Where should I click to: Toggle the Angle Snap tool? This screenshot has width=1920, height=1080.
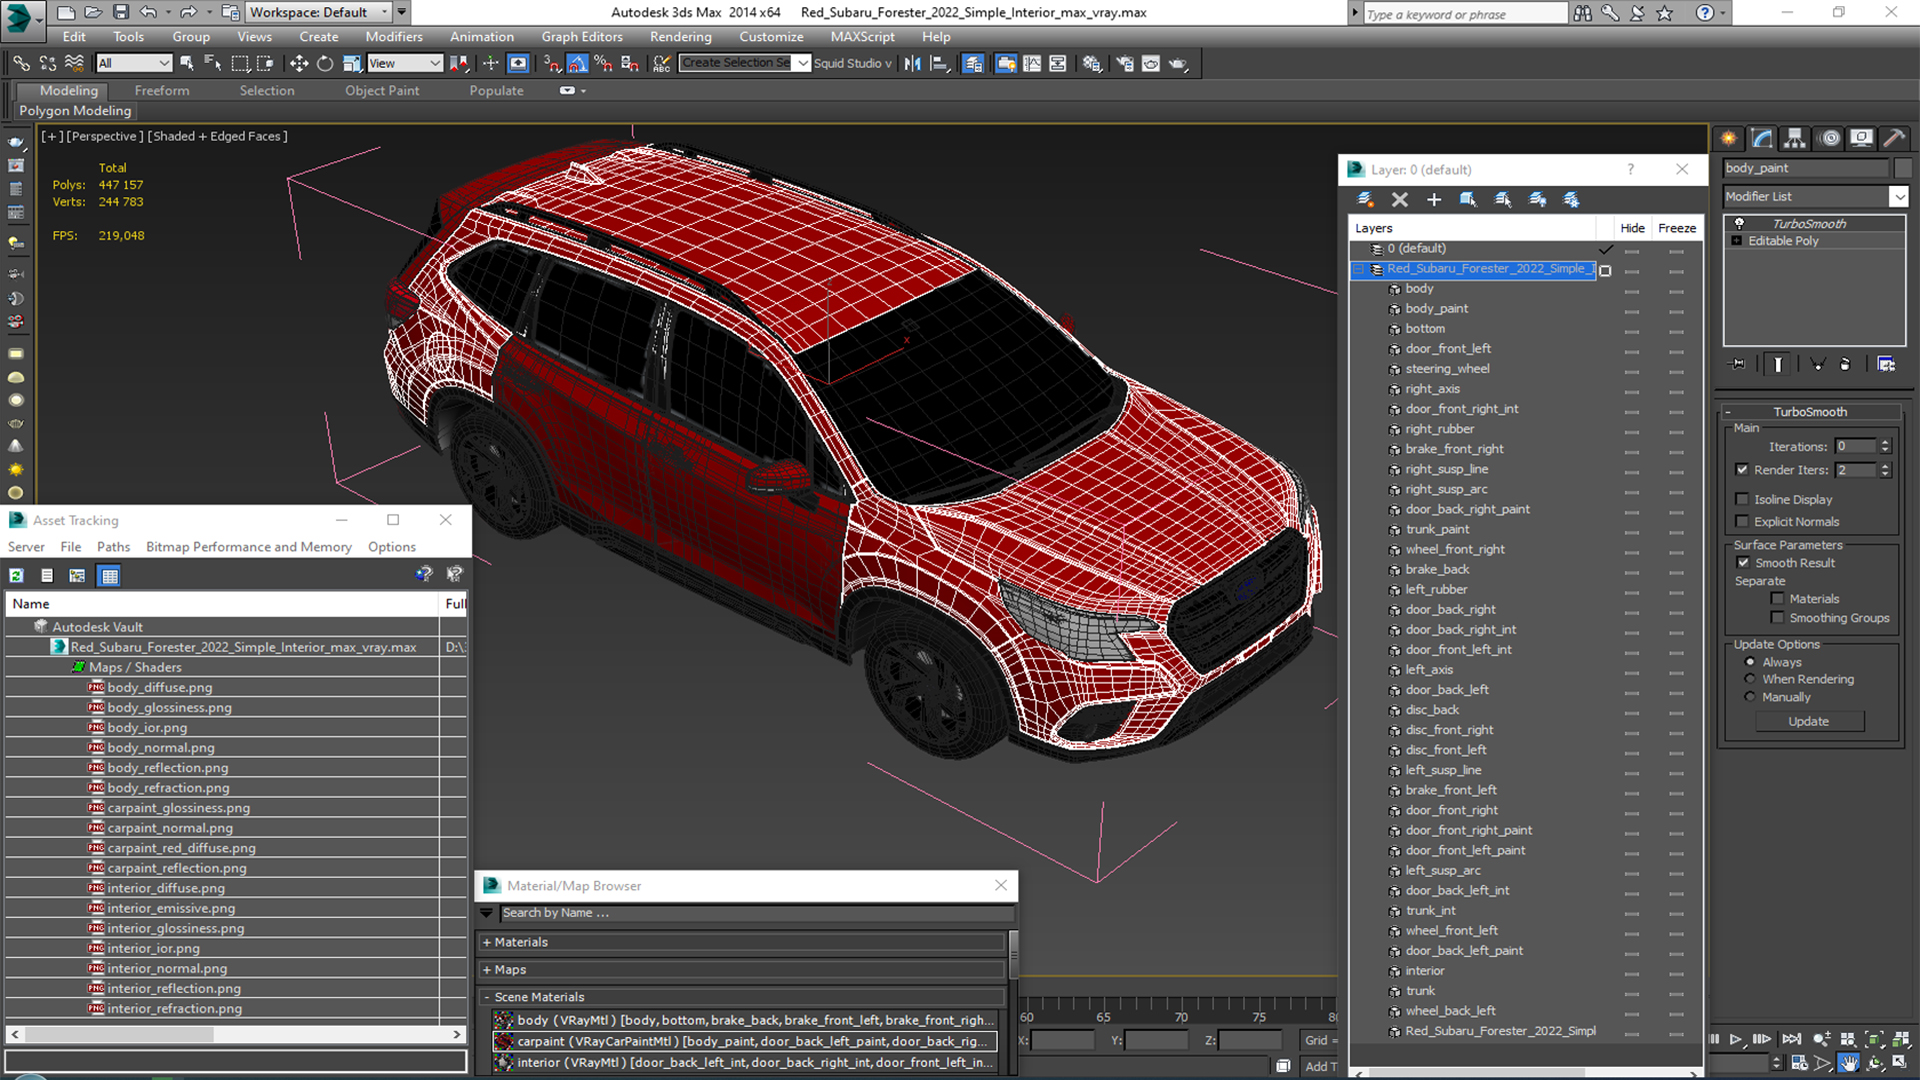[578, 63]
